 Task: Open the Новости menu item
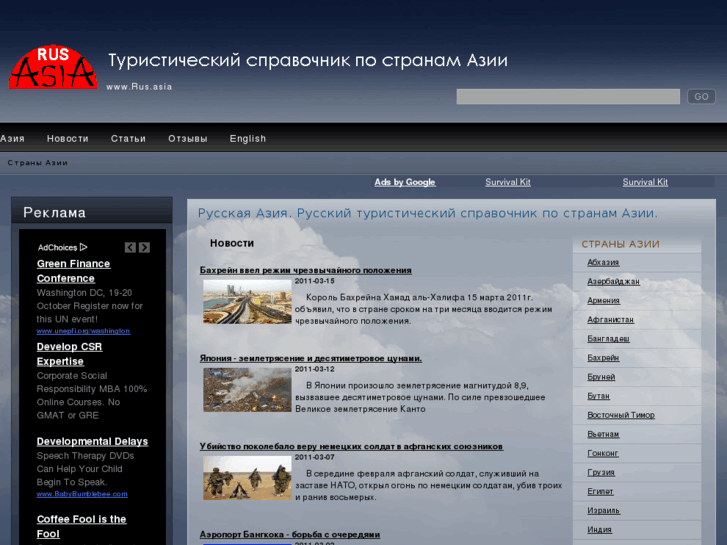[68, 139]
